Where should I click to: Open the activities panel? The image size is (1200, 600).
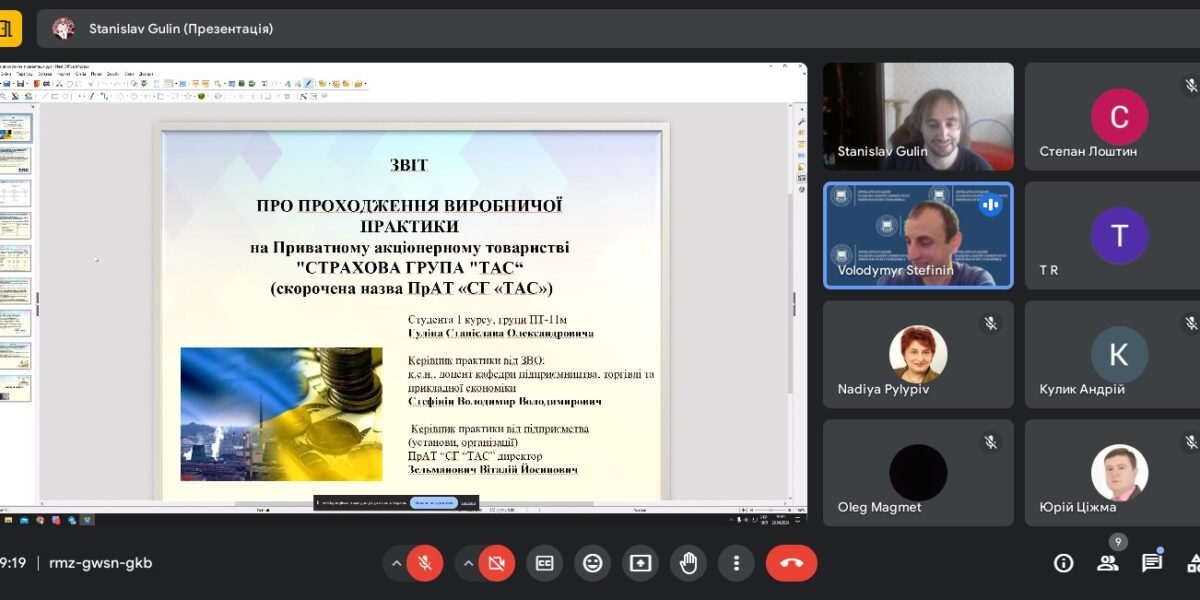point(1193,563)
